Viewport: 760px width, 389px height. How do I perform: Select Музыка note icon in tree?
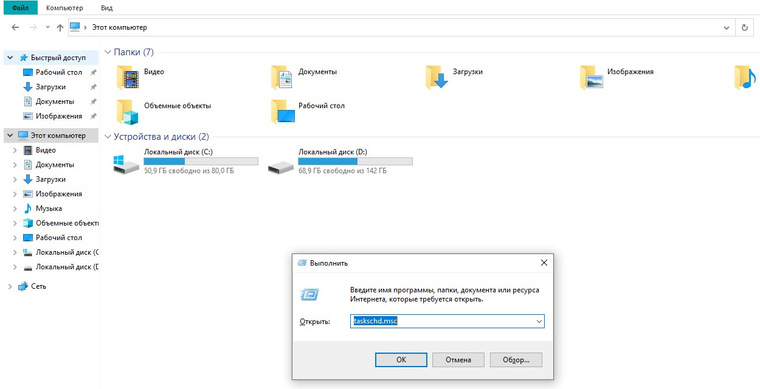(28, 209)
